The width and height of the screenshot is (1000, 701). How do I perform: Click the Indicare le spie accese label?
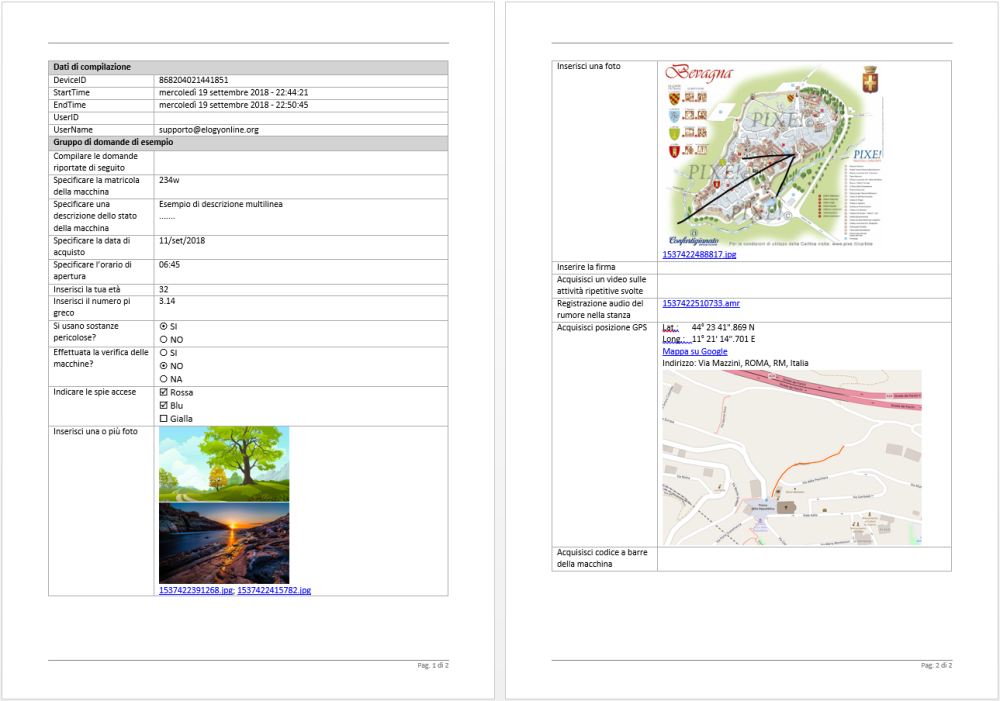tap(94, 392)
